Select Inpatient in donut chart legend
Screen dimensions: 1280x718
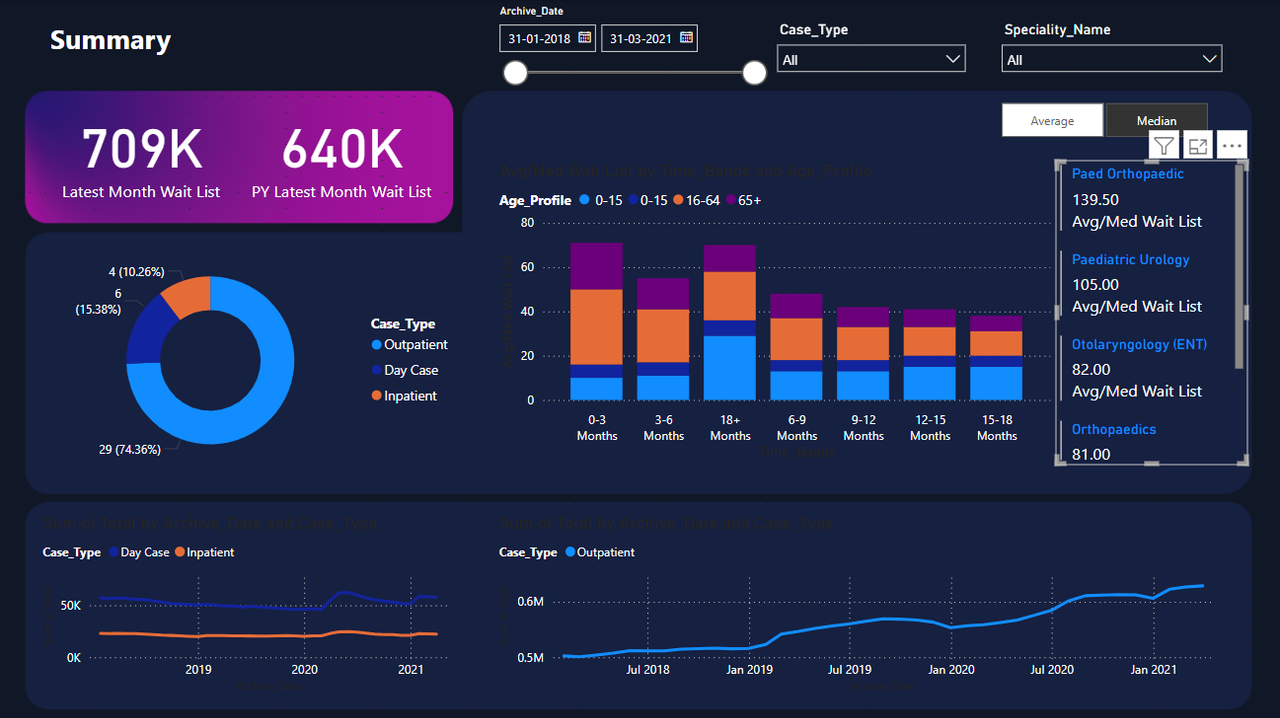click(404, 396)
